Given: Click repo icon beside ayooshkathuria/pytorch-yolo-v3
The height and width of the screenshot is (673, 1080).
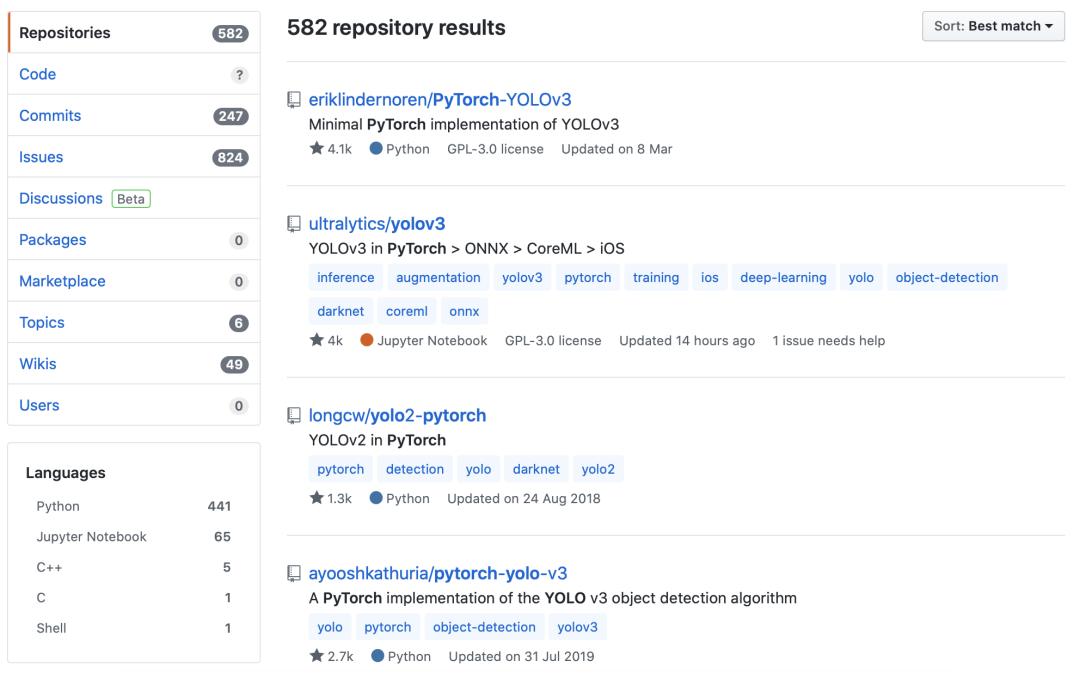Looking at the screenshot, I should tap(294, 574).
